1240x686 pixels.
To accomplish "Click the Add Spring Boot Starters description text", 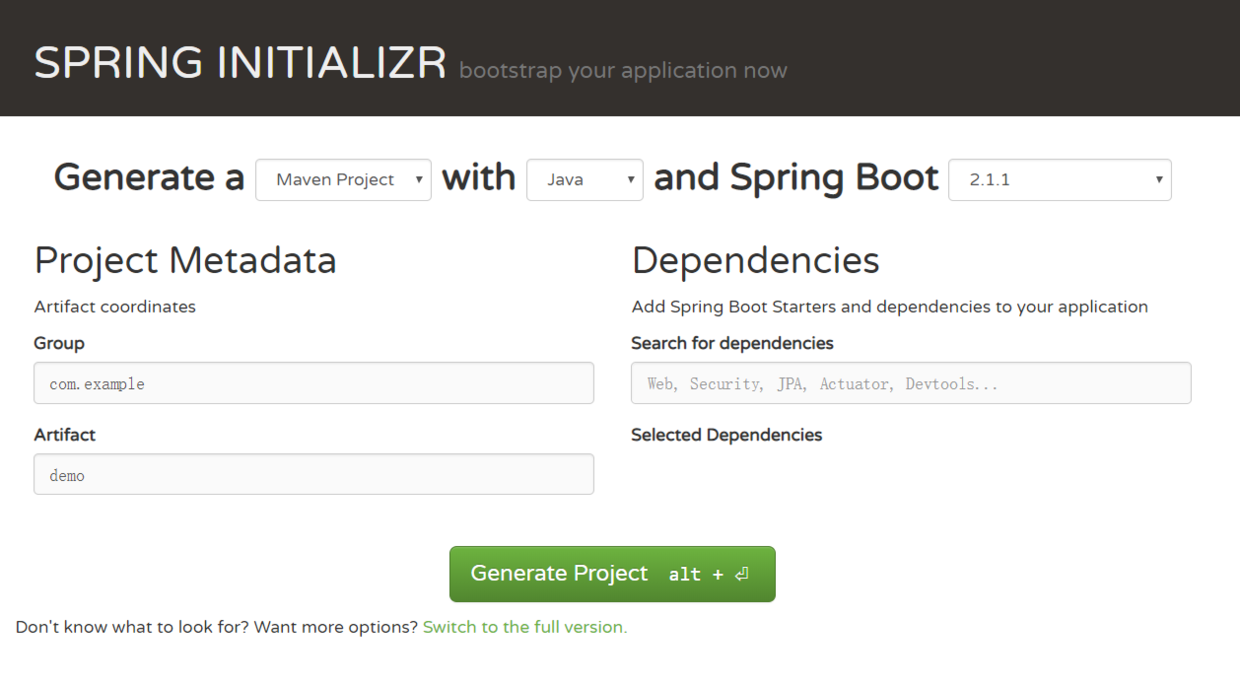I will (890, 307).
